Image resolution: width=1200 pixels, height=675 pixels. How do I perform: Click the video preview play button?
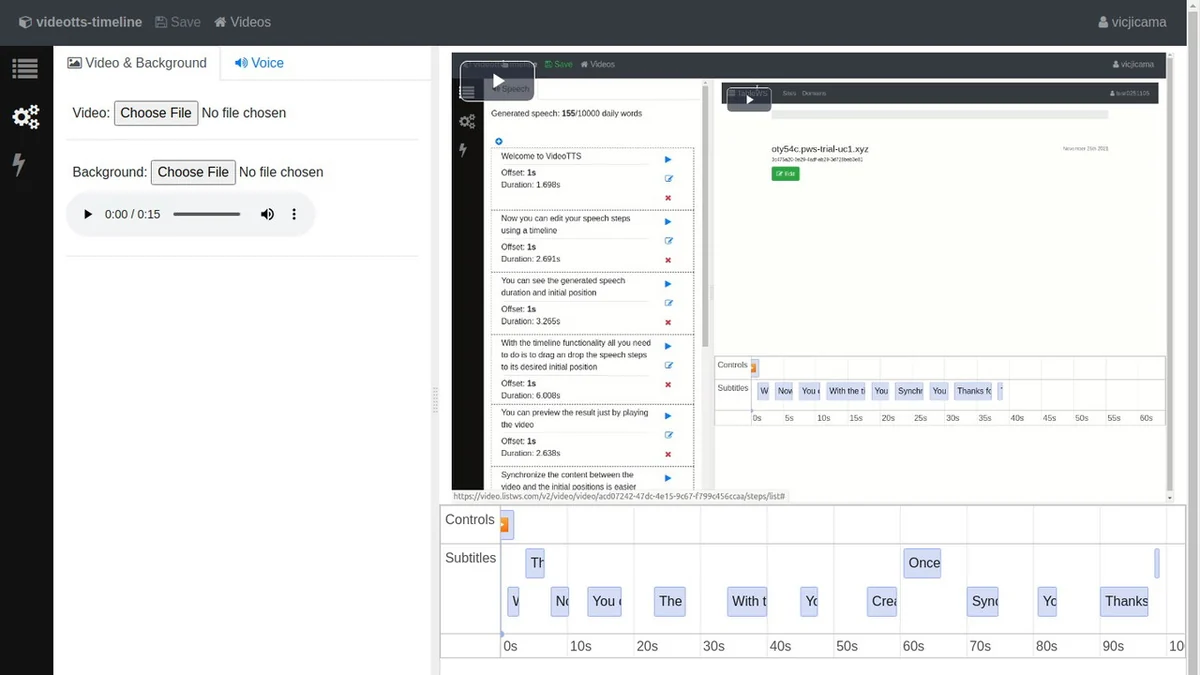point(497,81)
